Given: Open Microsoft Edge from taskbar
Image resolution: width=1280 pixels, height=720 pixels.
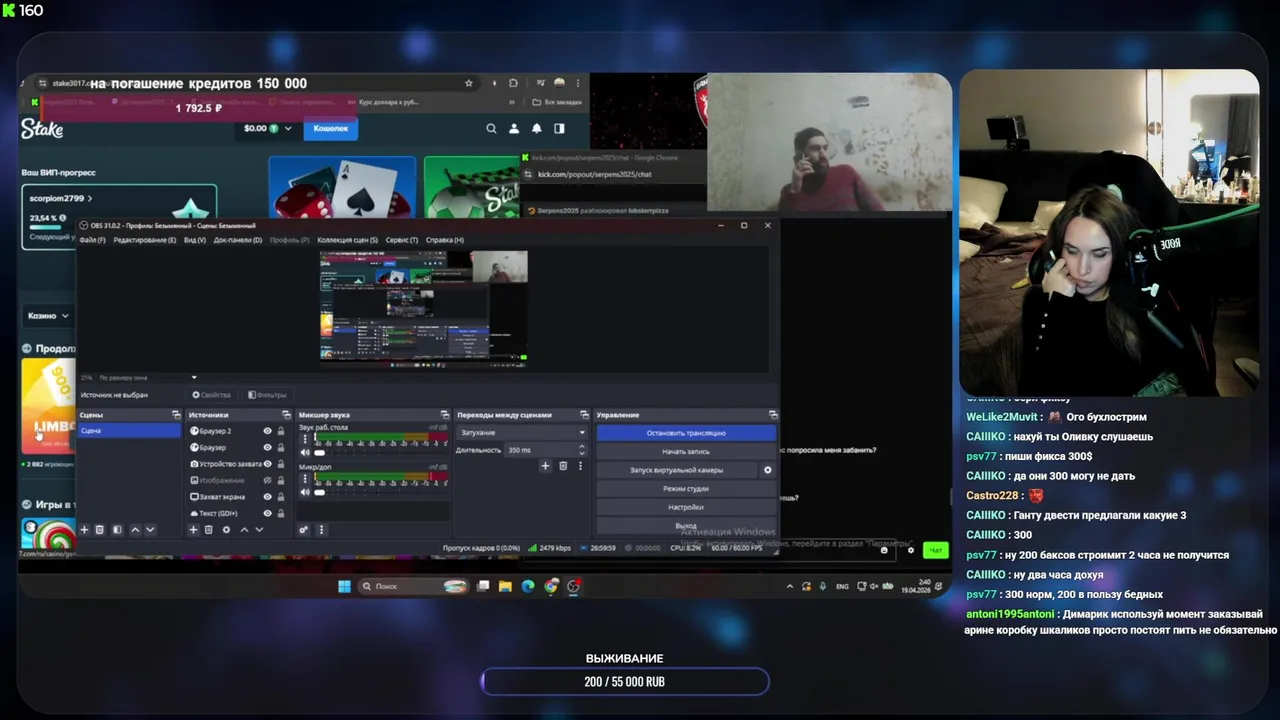Looking at the screenshot, I should click(528, 586).
